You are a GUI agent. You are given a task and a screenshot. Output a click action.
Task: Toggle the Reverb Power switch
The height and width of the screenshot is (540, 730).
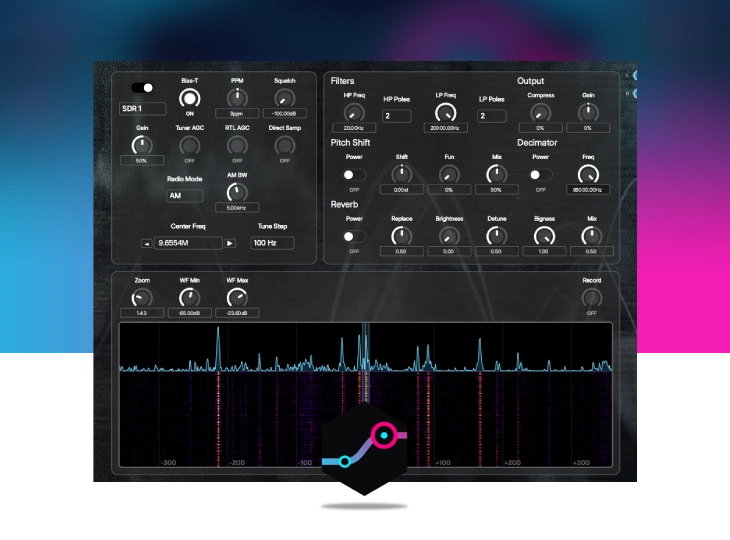pyautogui.click(x=354, y=236)
